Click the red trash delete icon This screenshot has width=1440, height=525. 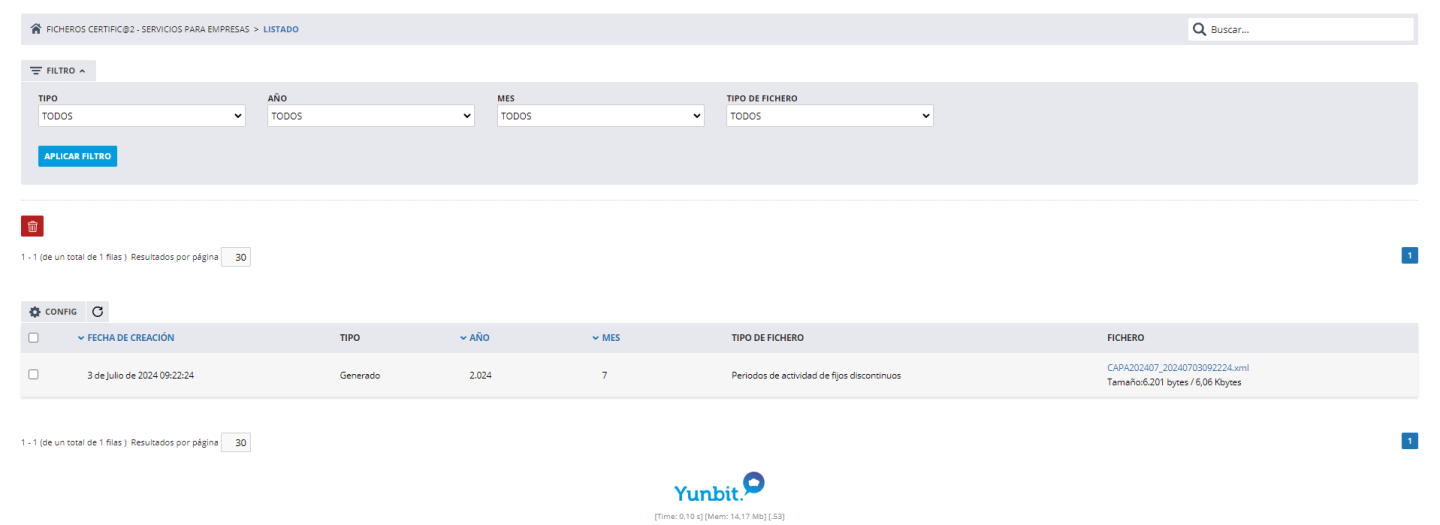point(32,226)
